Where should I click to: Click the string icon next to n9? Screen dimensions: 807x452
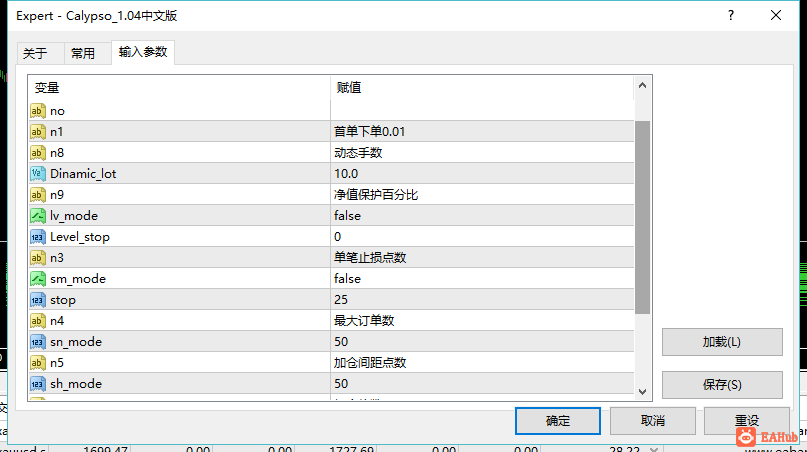pyautogui.click(x=38, y=195)
